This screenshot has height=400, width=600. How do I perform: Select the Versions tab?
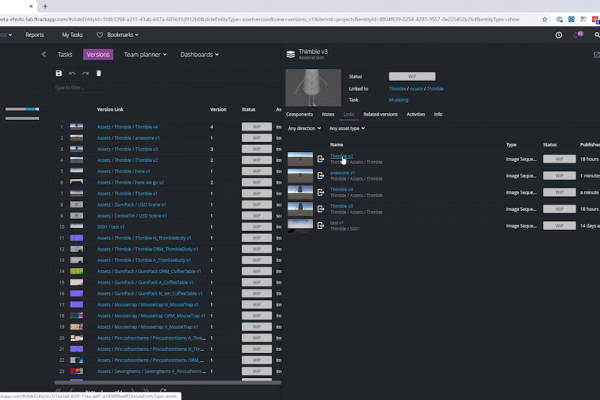tap(98, 54)
